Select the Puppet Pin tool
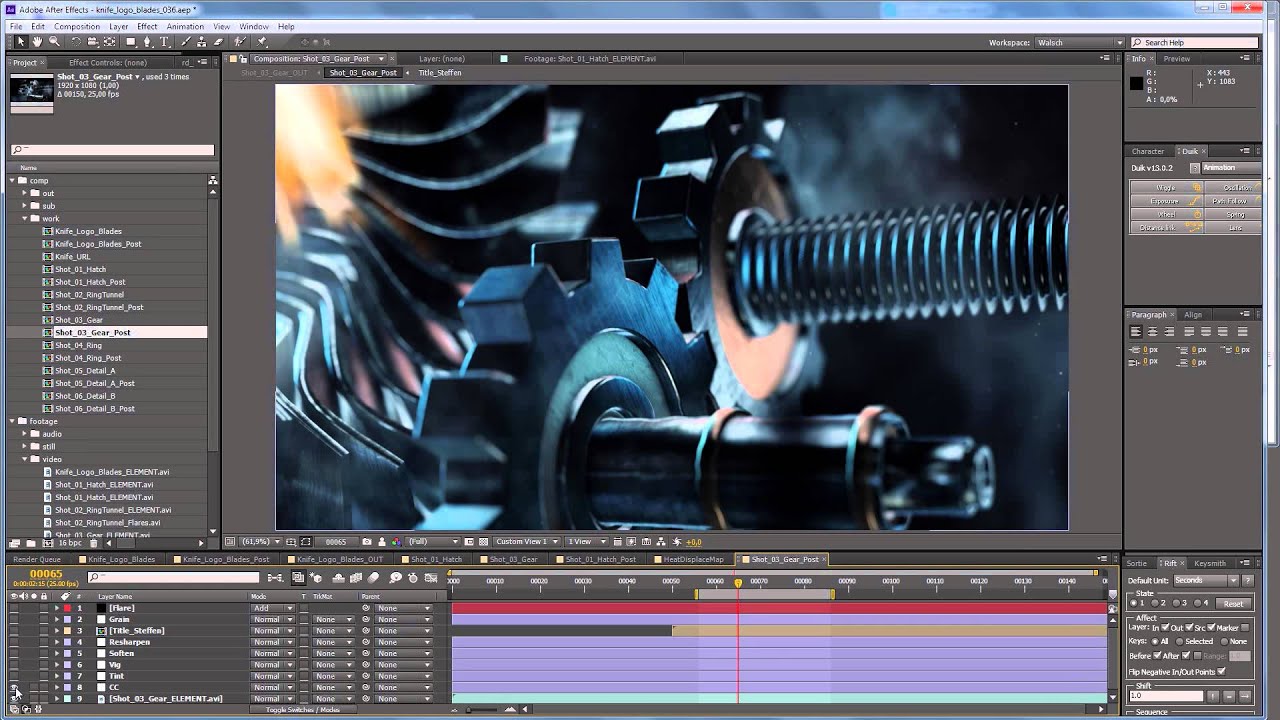1280x720 pixels. tap(262, 42)
